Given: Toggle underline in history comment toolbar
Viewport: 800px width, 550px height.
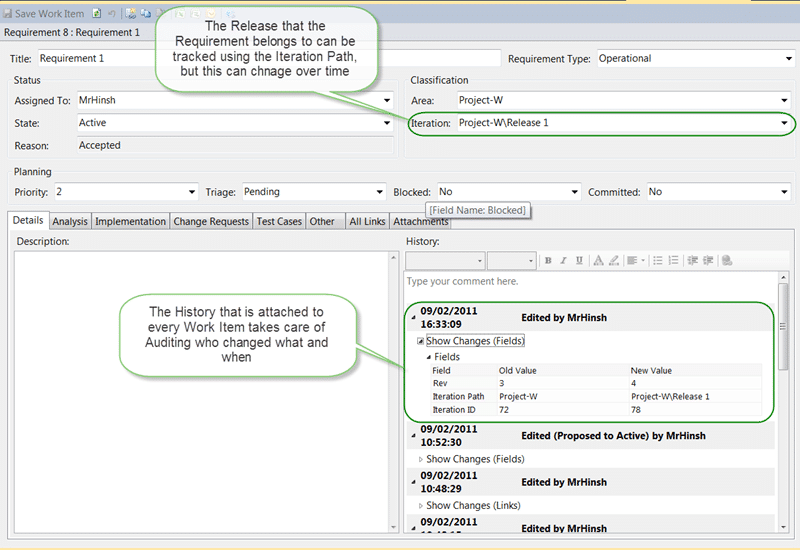Looking at the screenshot, I should 579,261.
